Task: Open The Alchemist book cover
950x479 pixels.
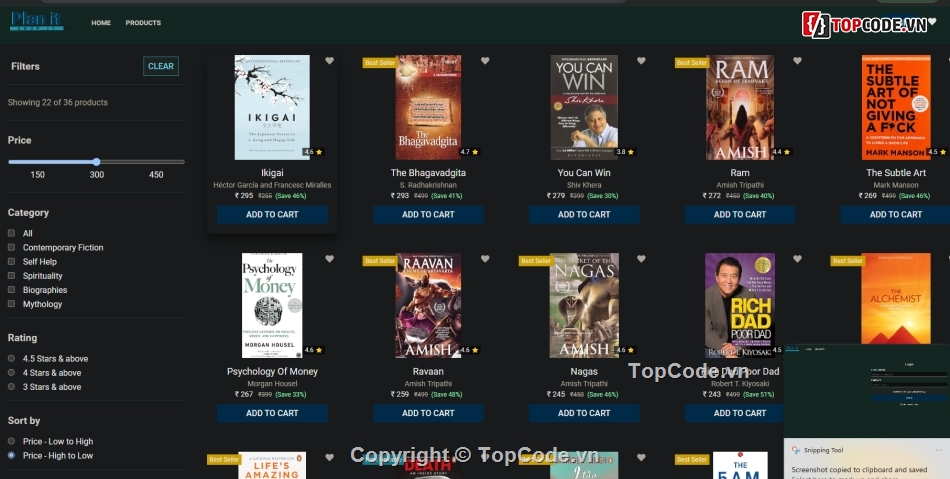Action: pyautogui.click(x=896, y=299)
